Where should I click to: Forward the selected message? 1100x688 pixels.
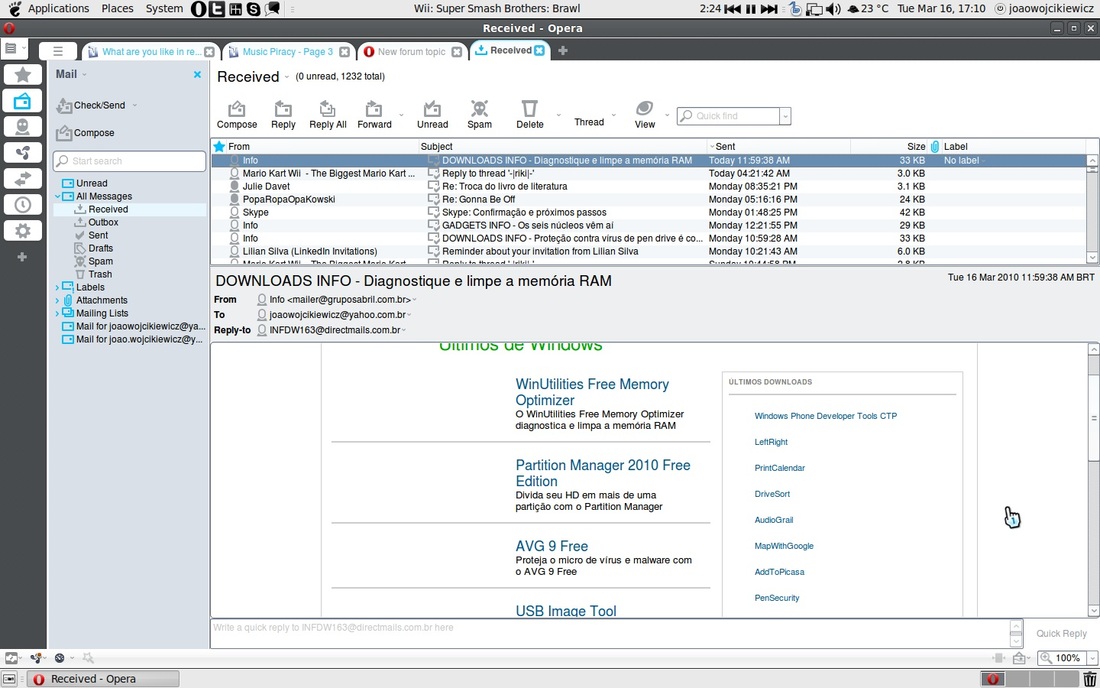point(375,115)
